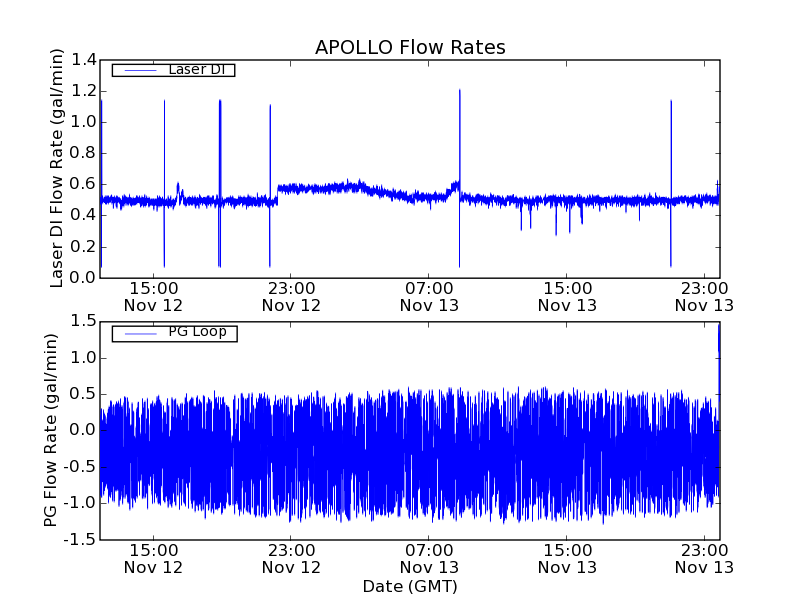Click the 0.5 tick on PG Flow axis
The image size is (800, 600).
(84, 394)
